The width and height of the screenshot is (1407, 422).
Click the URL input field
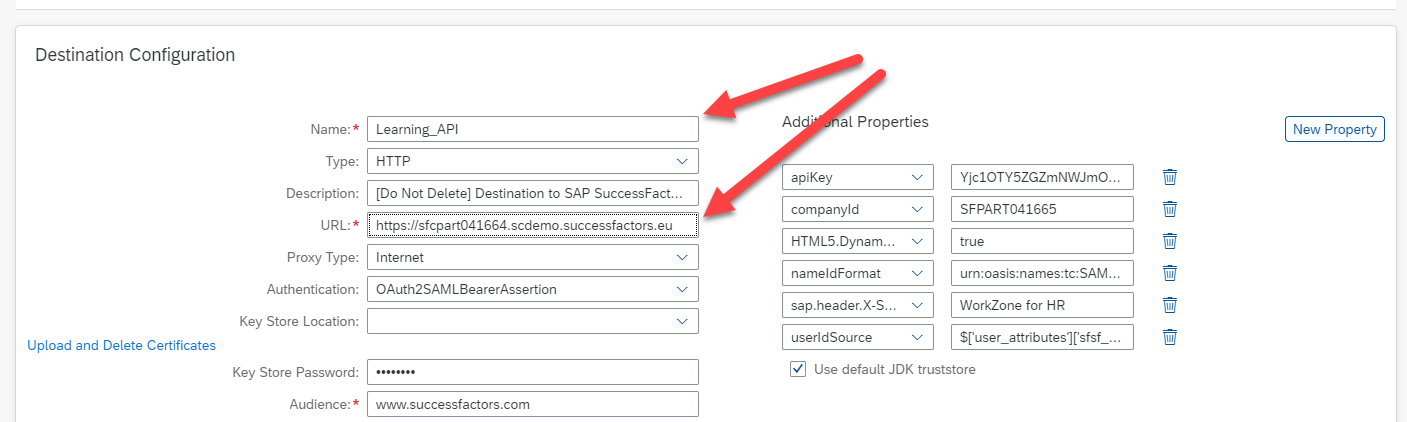533,225
